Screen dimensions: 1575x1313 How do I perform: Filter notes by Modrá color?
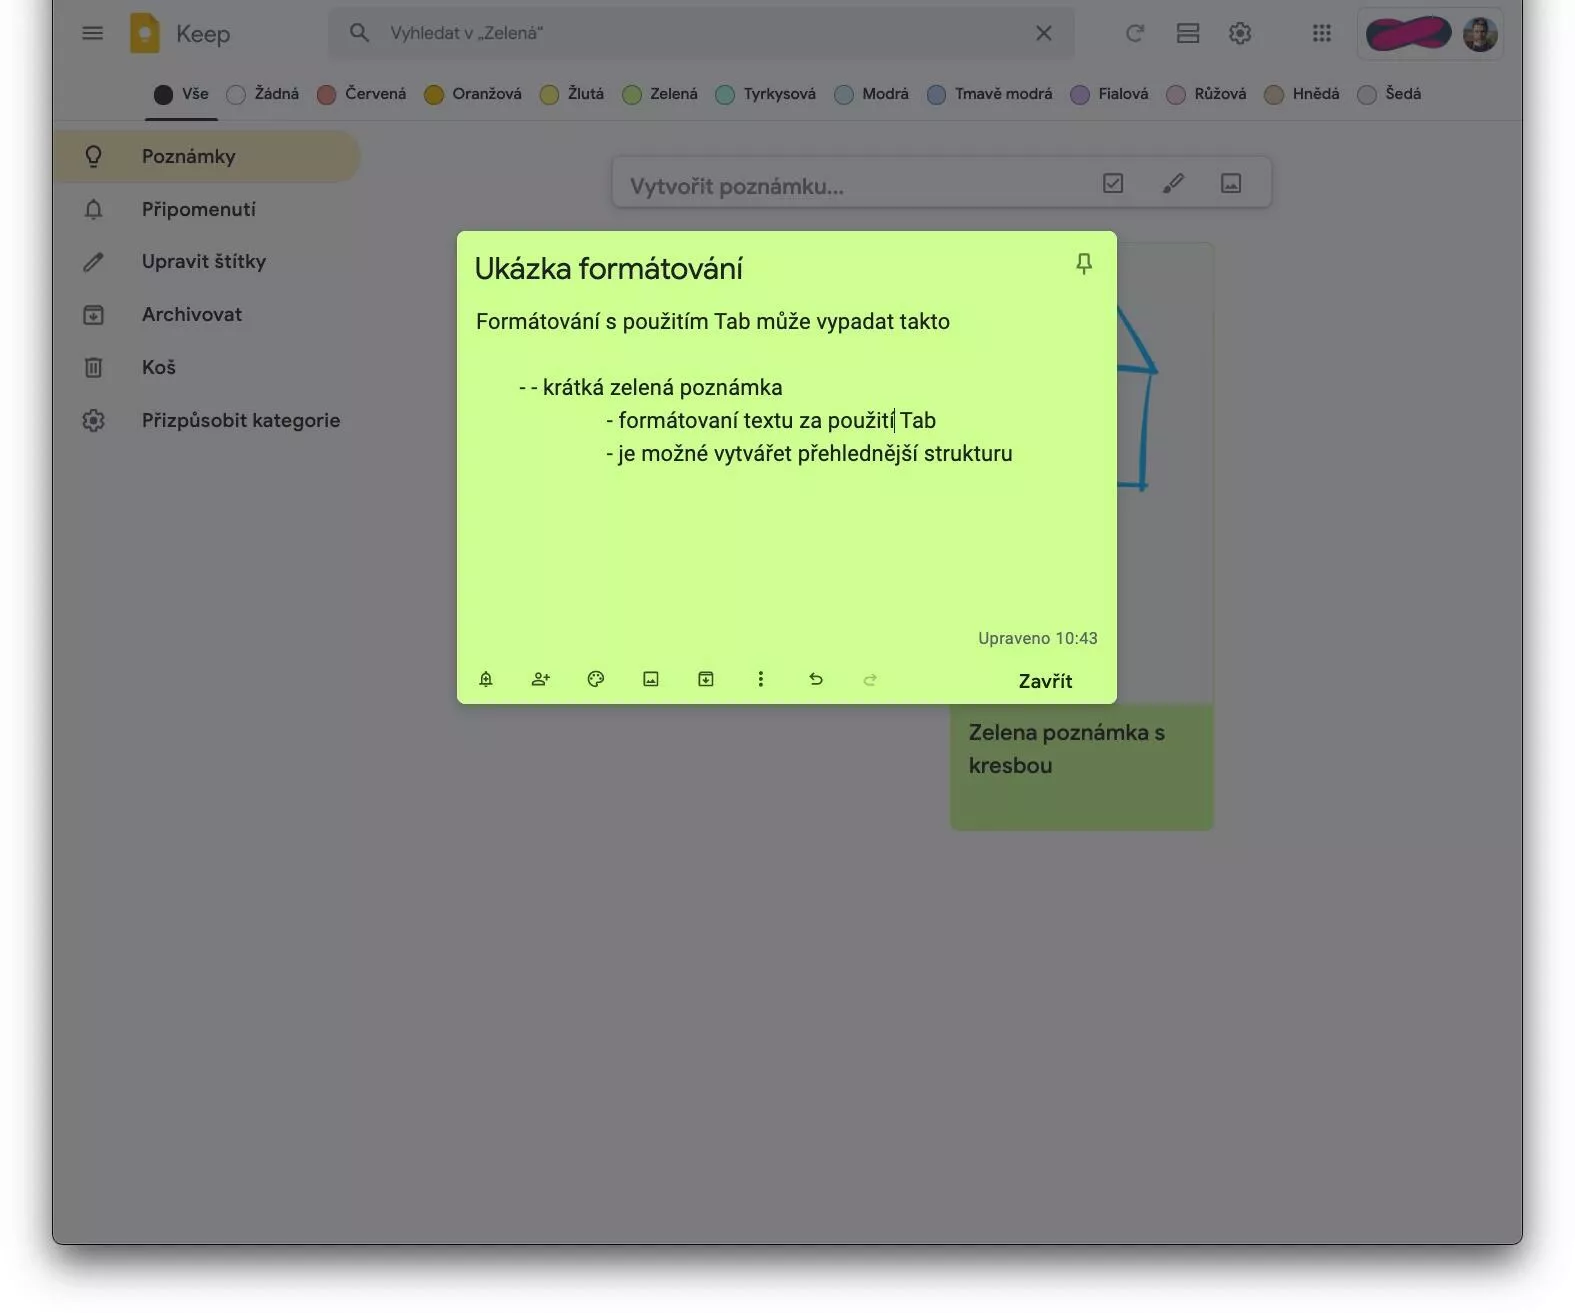(872, 94)
